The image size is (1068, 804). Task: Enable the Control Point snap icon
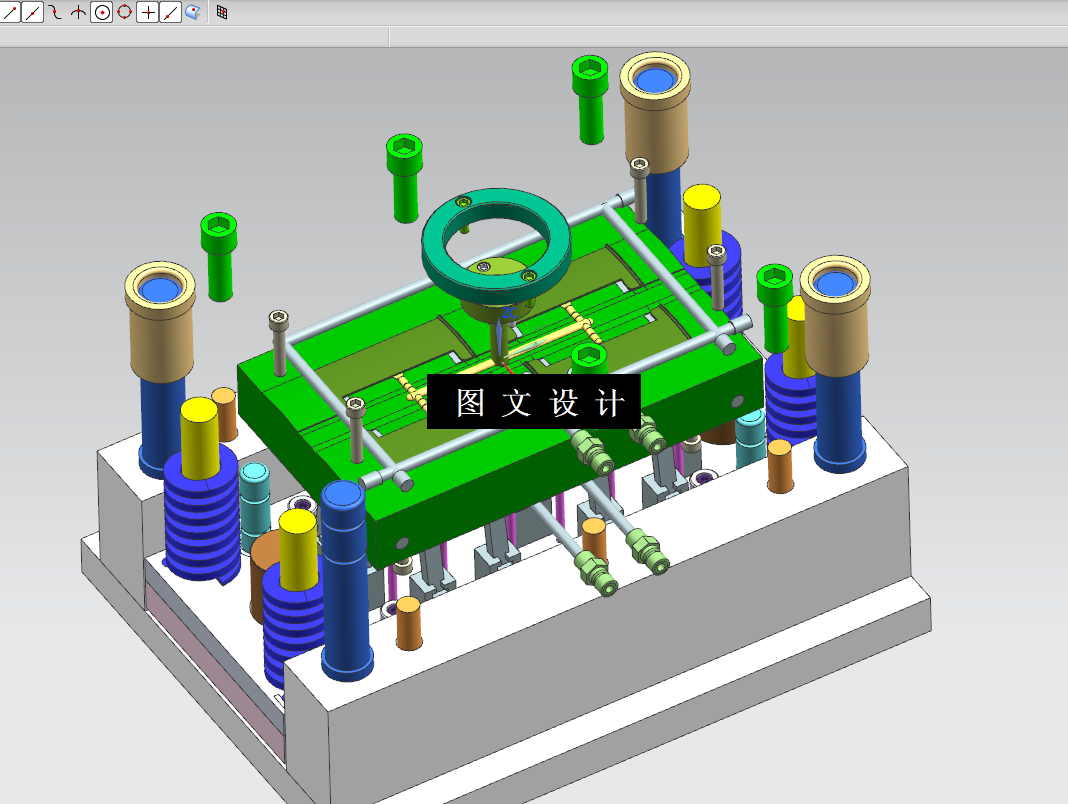coord(56,12)
